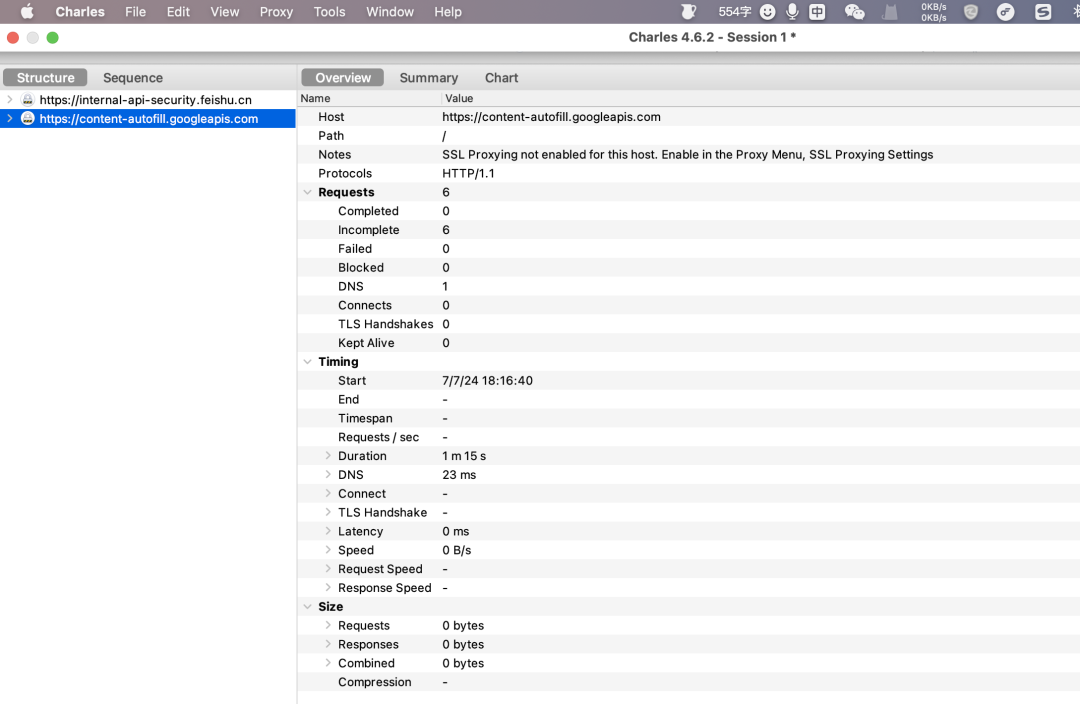
Task: Select the Summary tab
Action: tap(428, 78)
